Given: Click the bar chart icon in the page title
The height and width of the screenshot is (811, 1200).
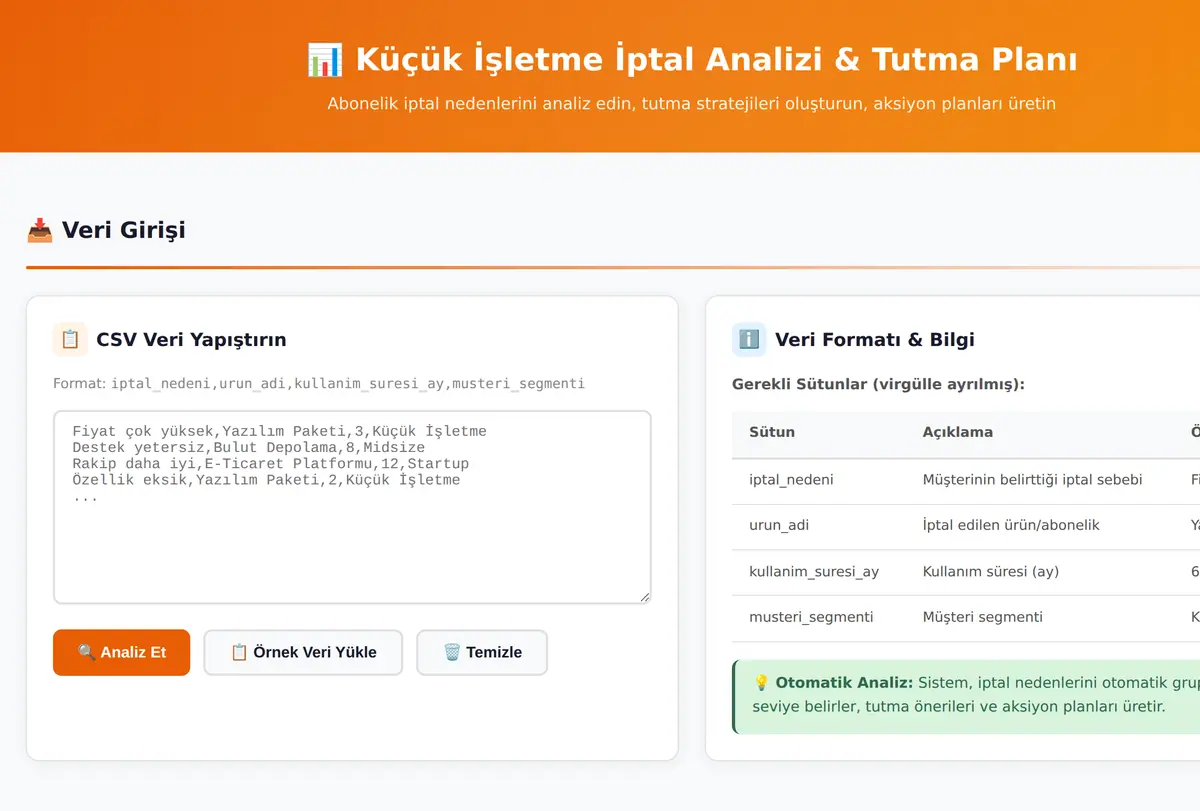Looking at the screenshot, I should pos(325,59).
